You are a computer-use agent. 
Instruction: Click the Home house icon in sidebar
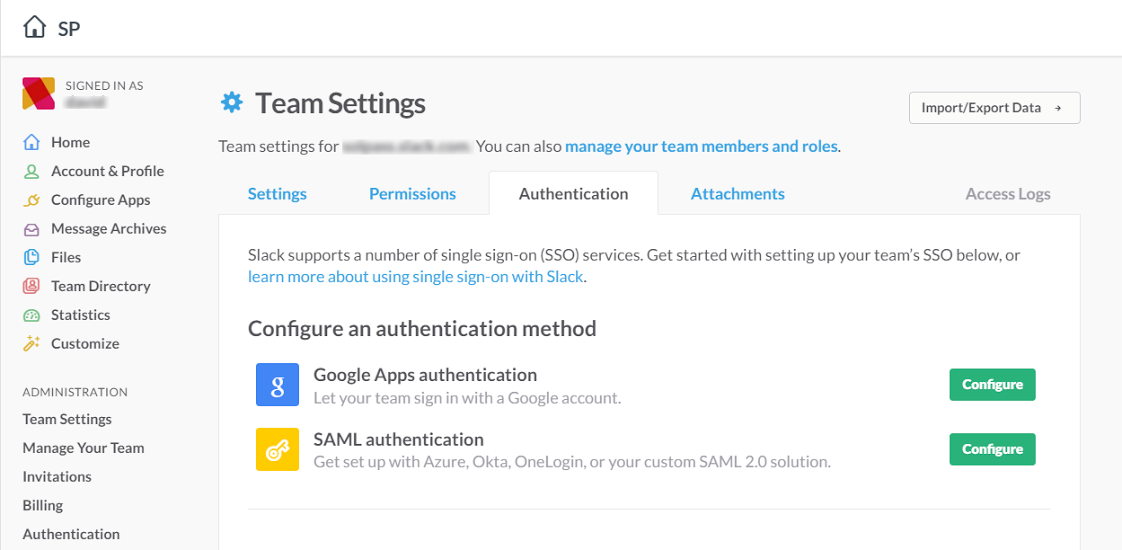31,142
